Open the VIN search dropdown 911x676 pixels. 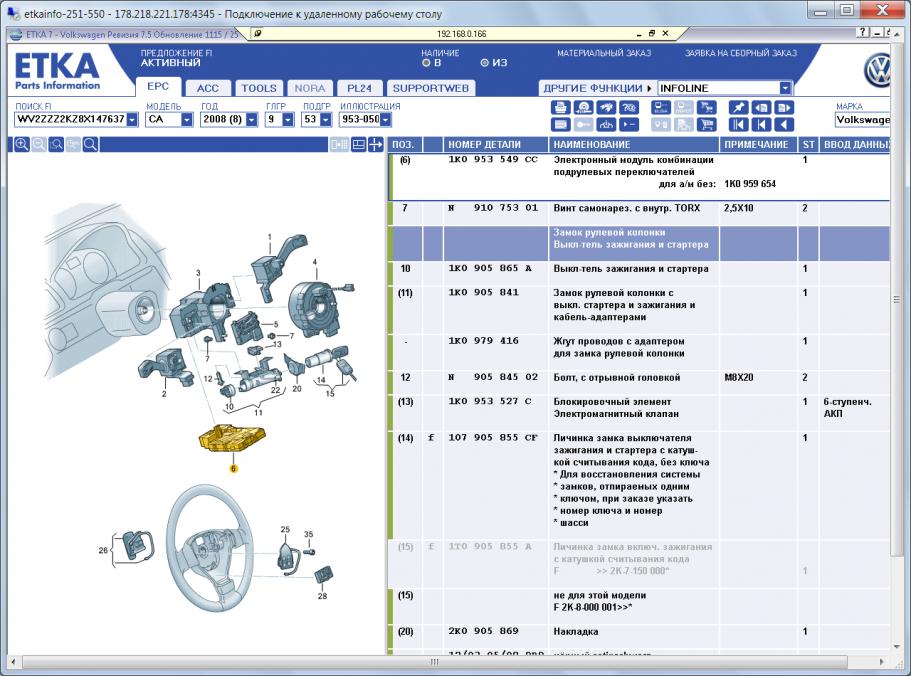132,120
